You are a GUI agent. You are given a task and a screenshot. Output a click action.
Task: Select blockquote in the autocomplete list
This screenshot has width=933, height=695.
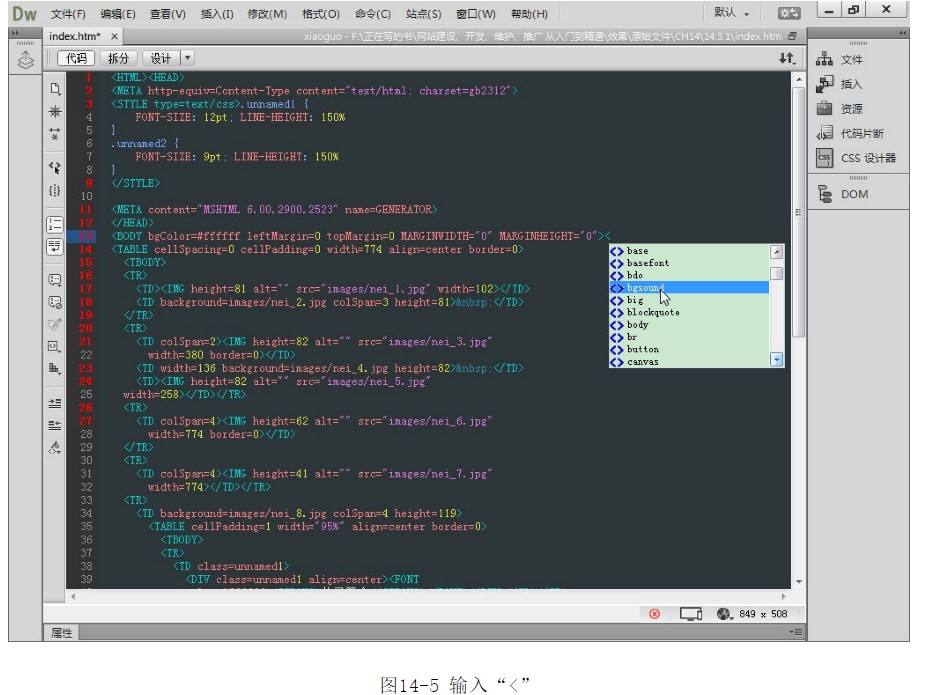653,312
